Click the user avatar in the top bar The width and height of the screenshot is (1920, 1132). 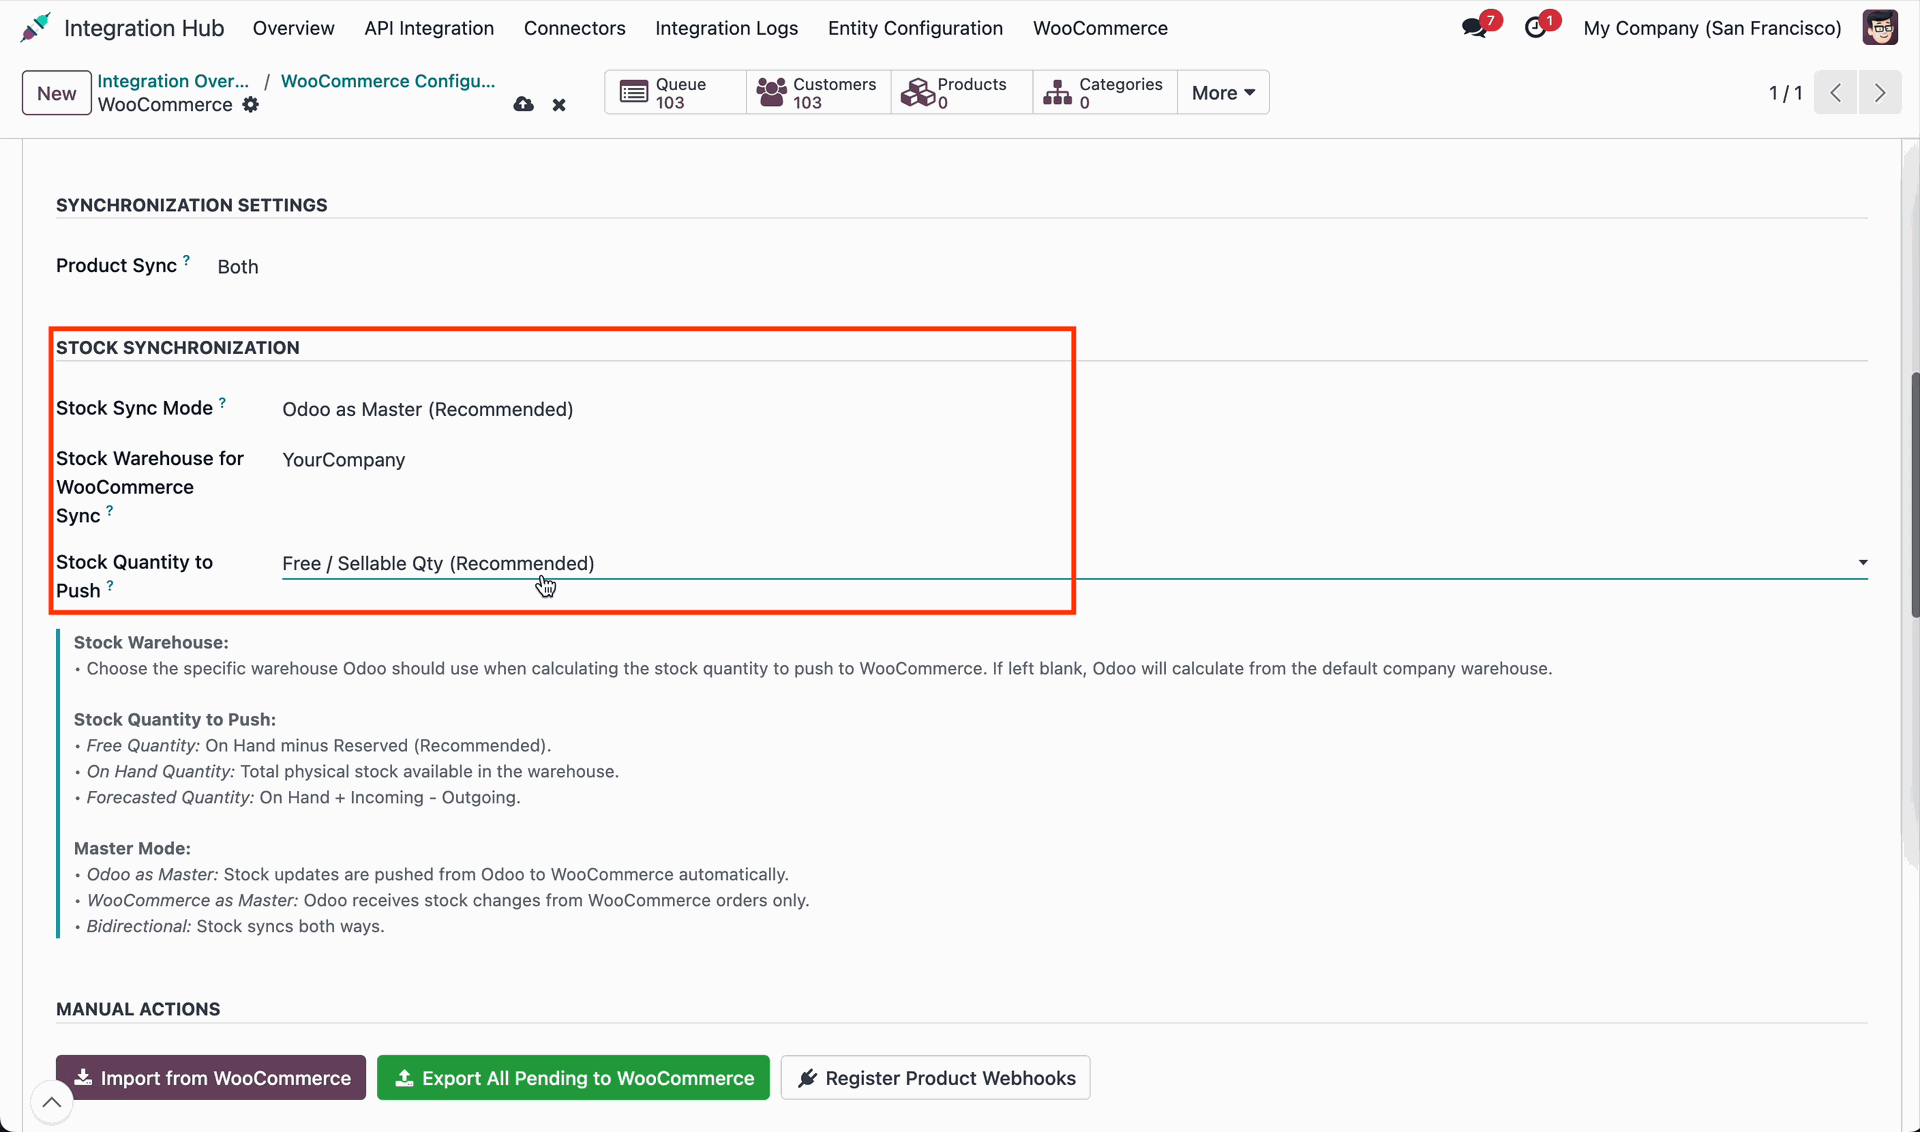pos(1879,28)
